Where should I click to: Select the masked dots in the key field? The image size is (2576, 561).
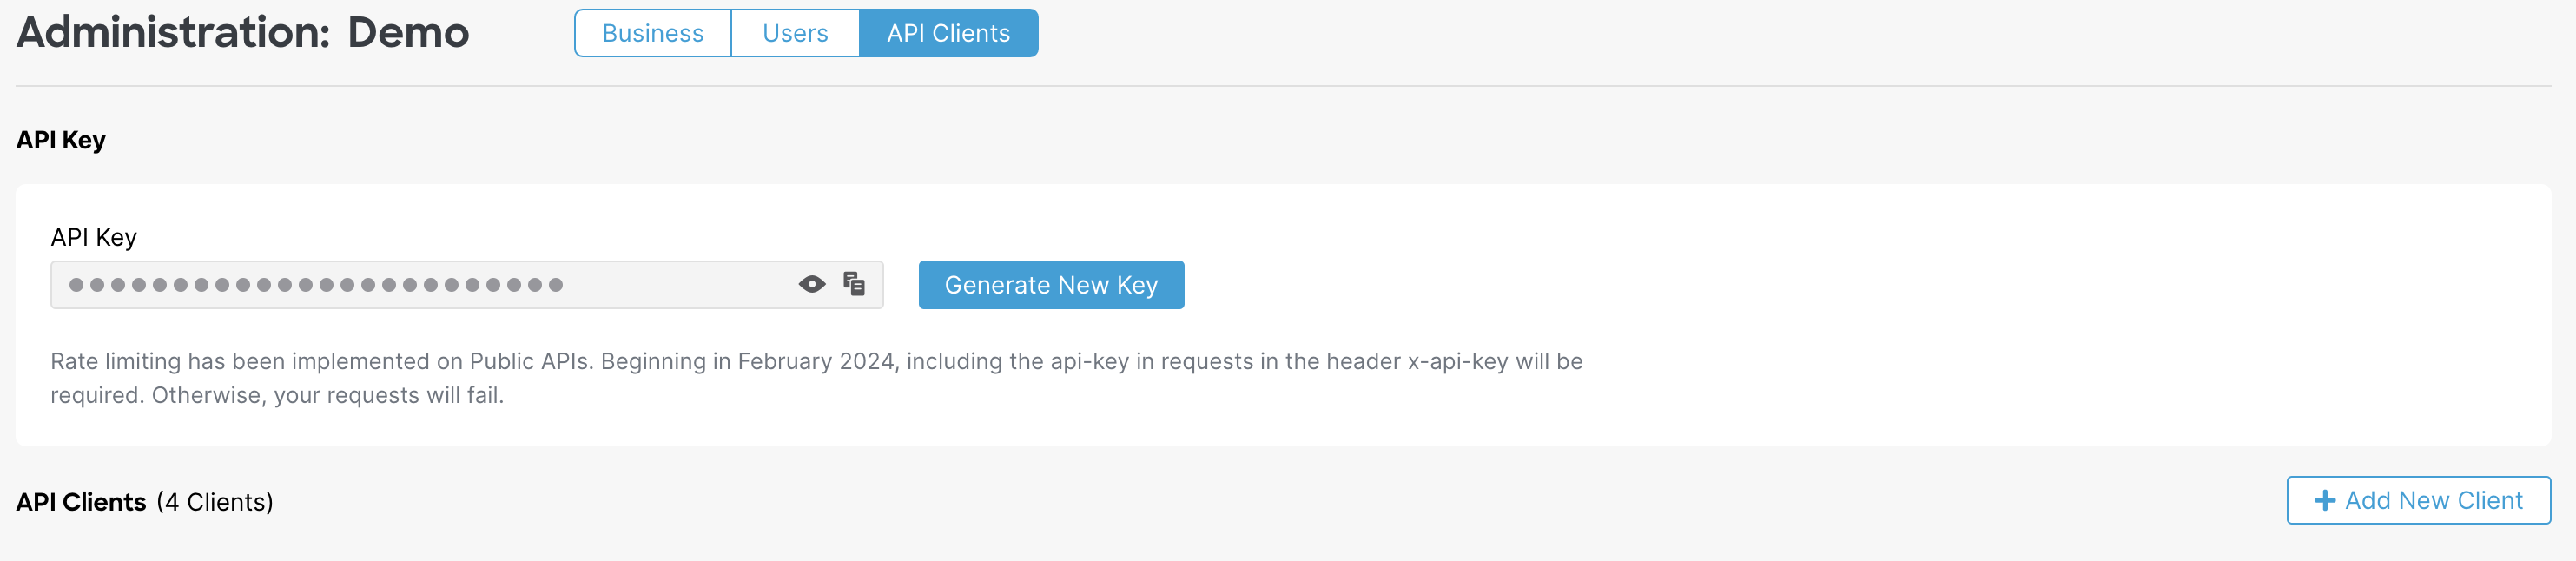tap(310, 284)
